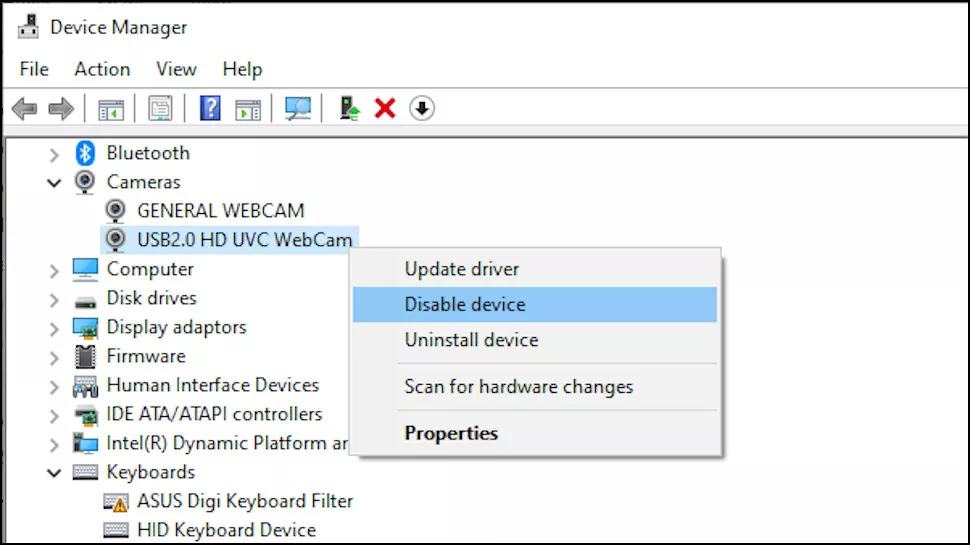
Task: Expand the Bluetooth category
Action: click(54, 154)
